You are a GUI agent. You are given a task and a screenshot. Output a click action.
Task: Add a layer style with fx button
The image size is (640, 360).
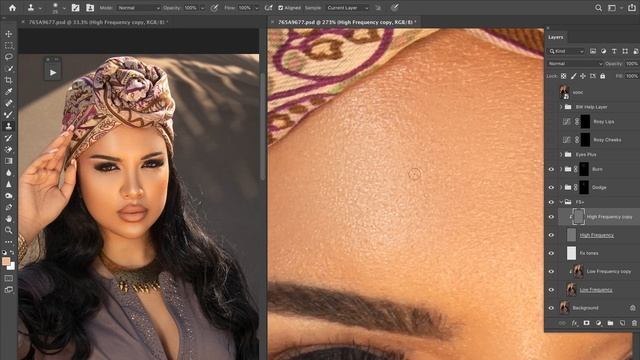point(574,323)
